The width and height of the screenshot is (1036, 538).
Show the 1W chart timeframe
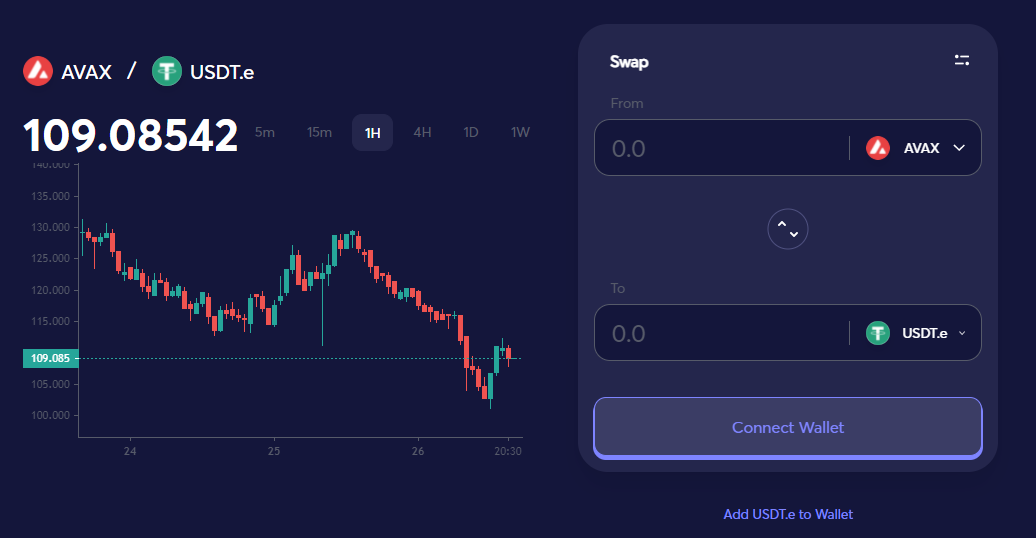click(520, 132)
